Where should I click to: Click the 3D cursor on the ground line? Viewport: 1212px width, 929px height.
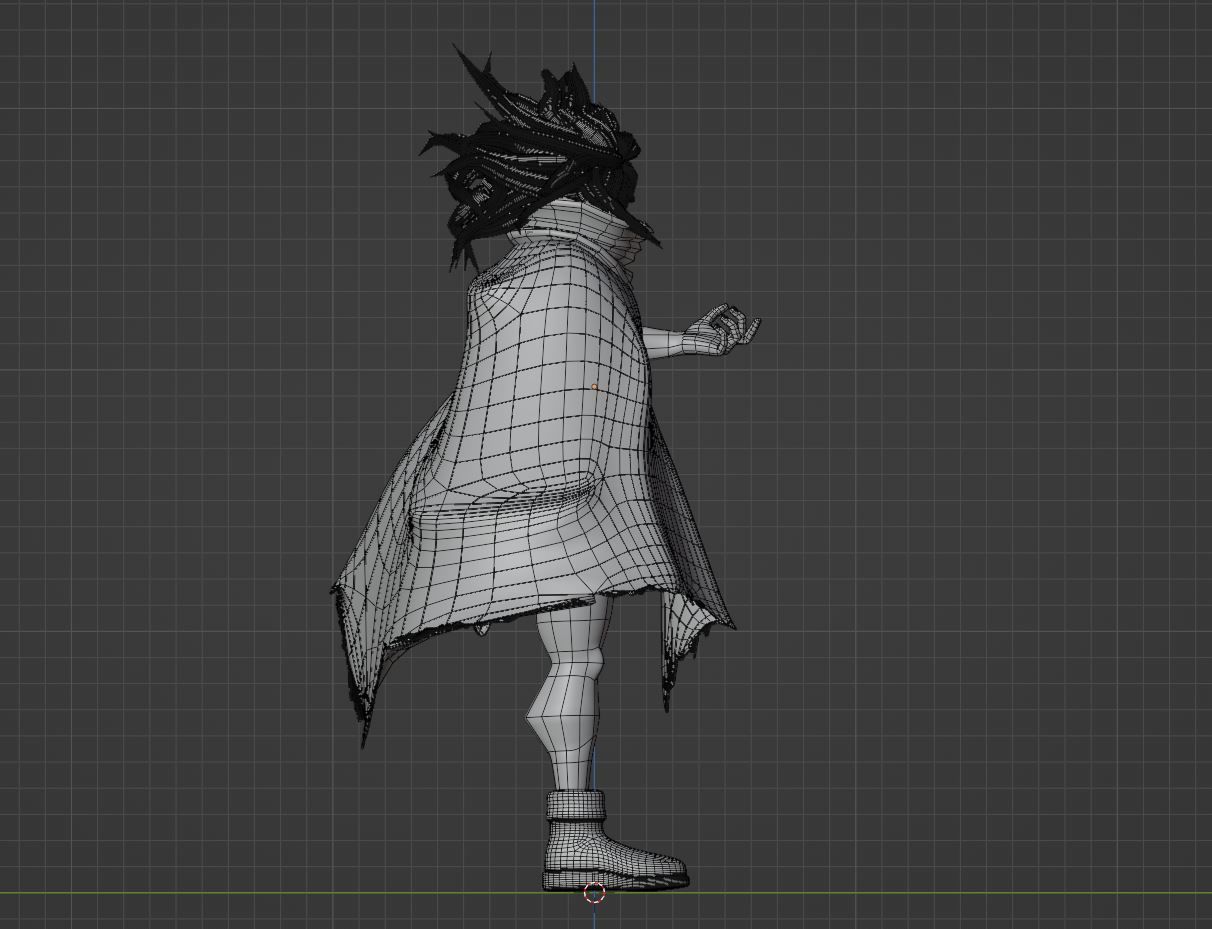click(x=594, y=893)
